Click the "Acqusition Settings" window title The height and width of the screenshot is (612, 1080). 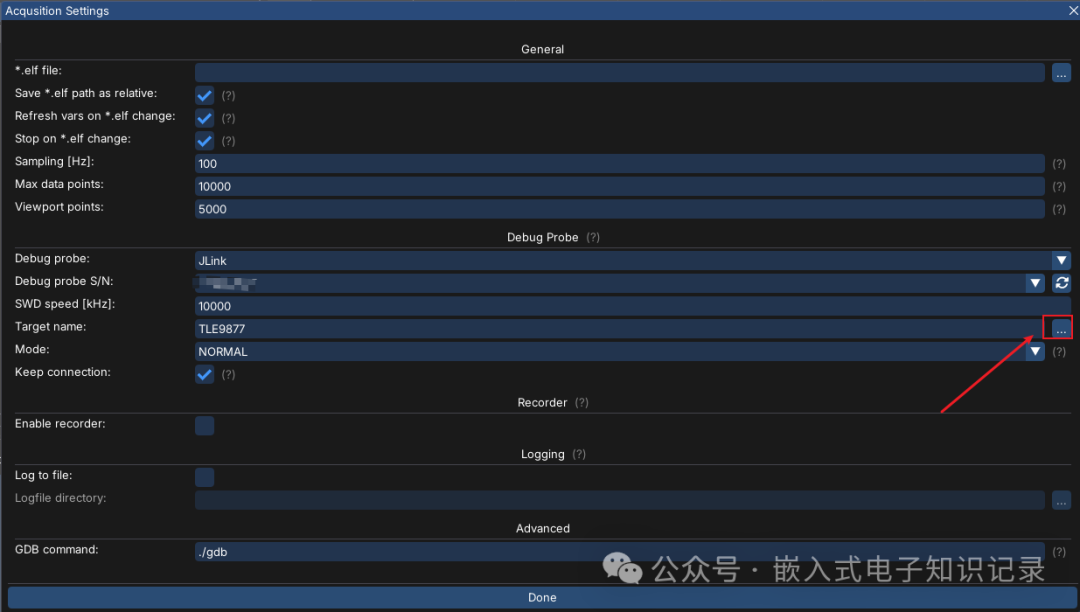tap(57, 11)
